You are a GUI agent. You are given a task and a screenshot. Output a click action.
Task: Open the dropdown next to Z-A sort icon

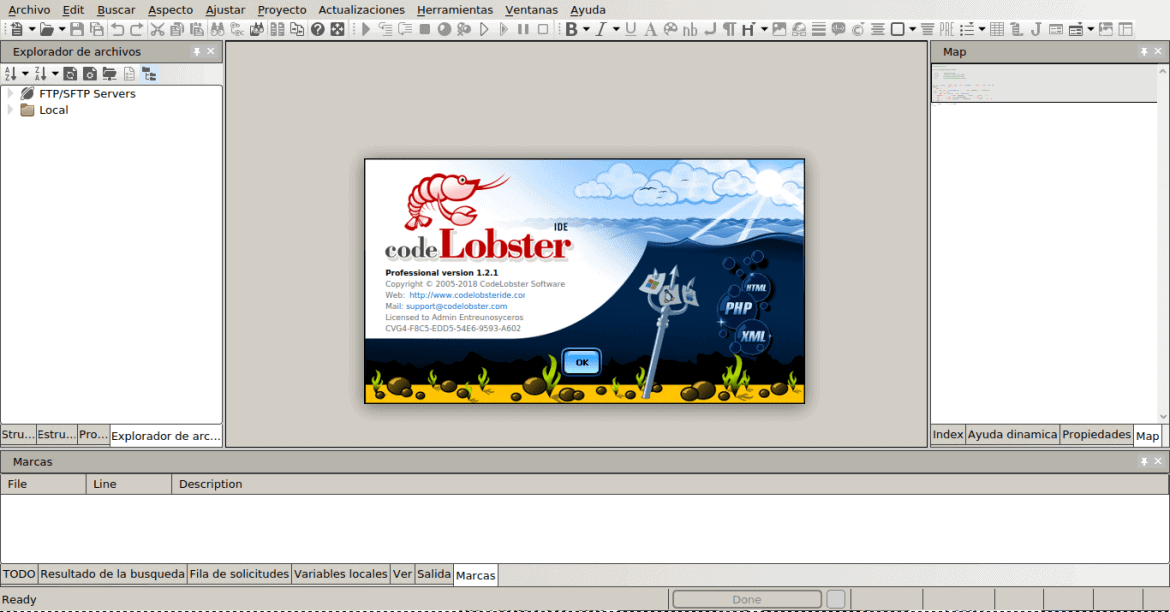(x=55, y=74)
